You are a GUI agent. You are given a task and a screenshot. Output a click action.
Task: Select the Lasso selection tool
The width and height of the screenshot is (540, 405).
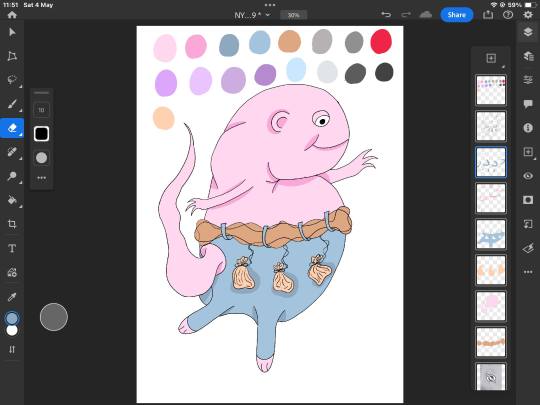[12, 80]
